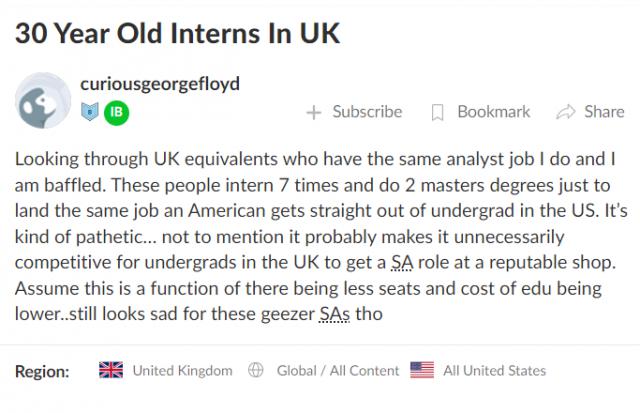Click the plus icon beside Subscribe

[314, 113]
